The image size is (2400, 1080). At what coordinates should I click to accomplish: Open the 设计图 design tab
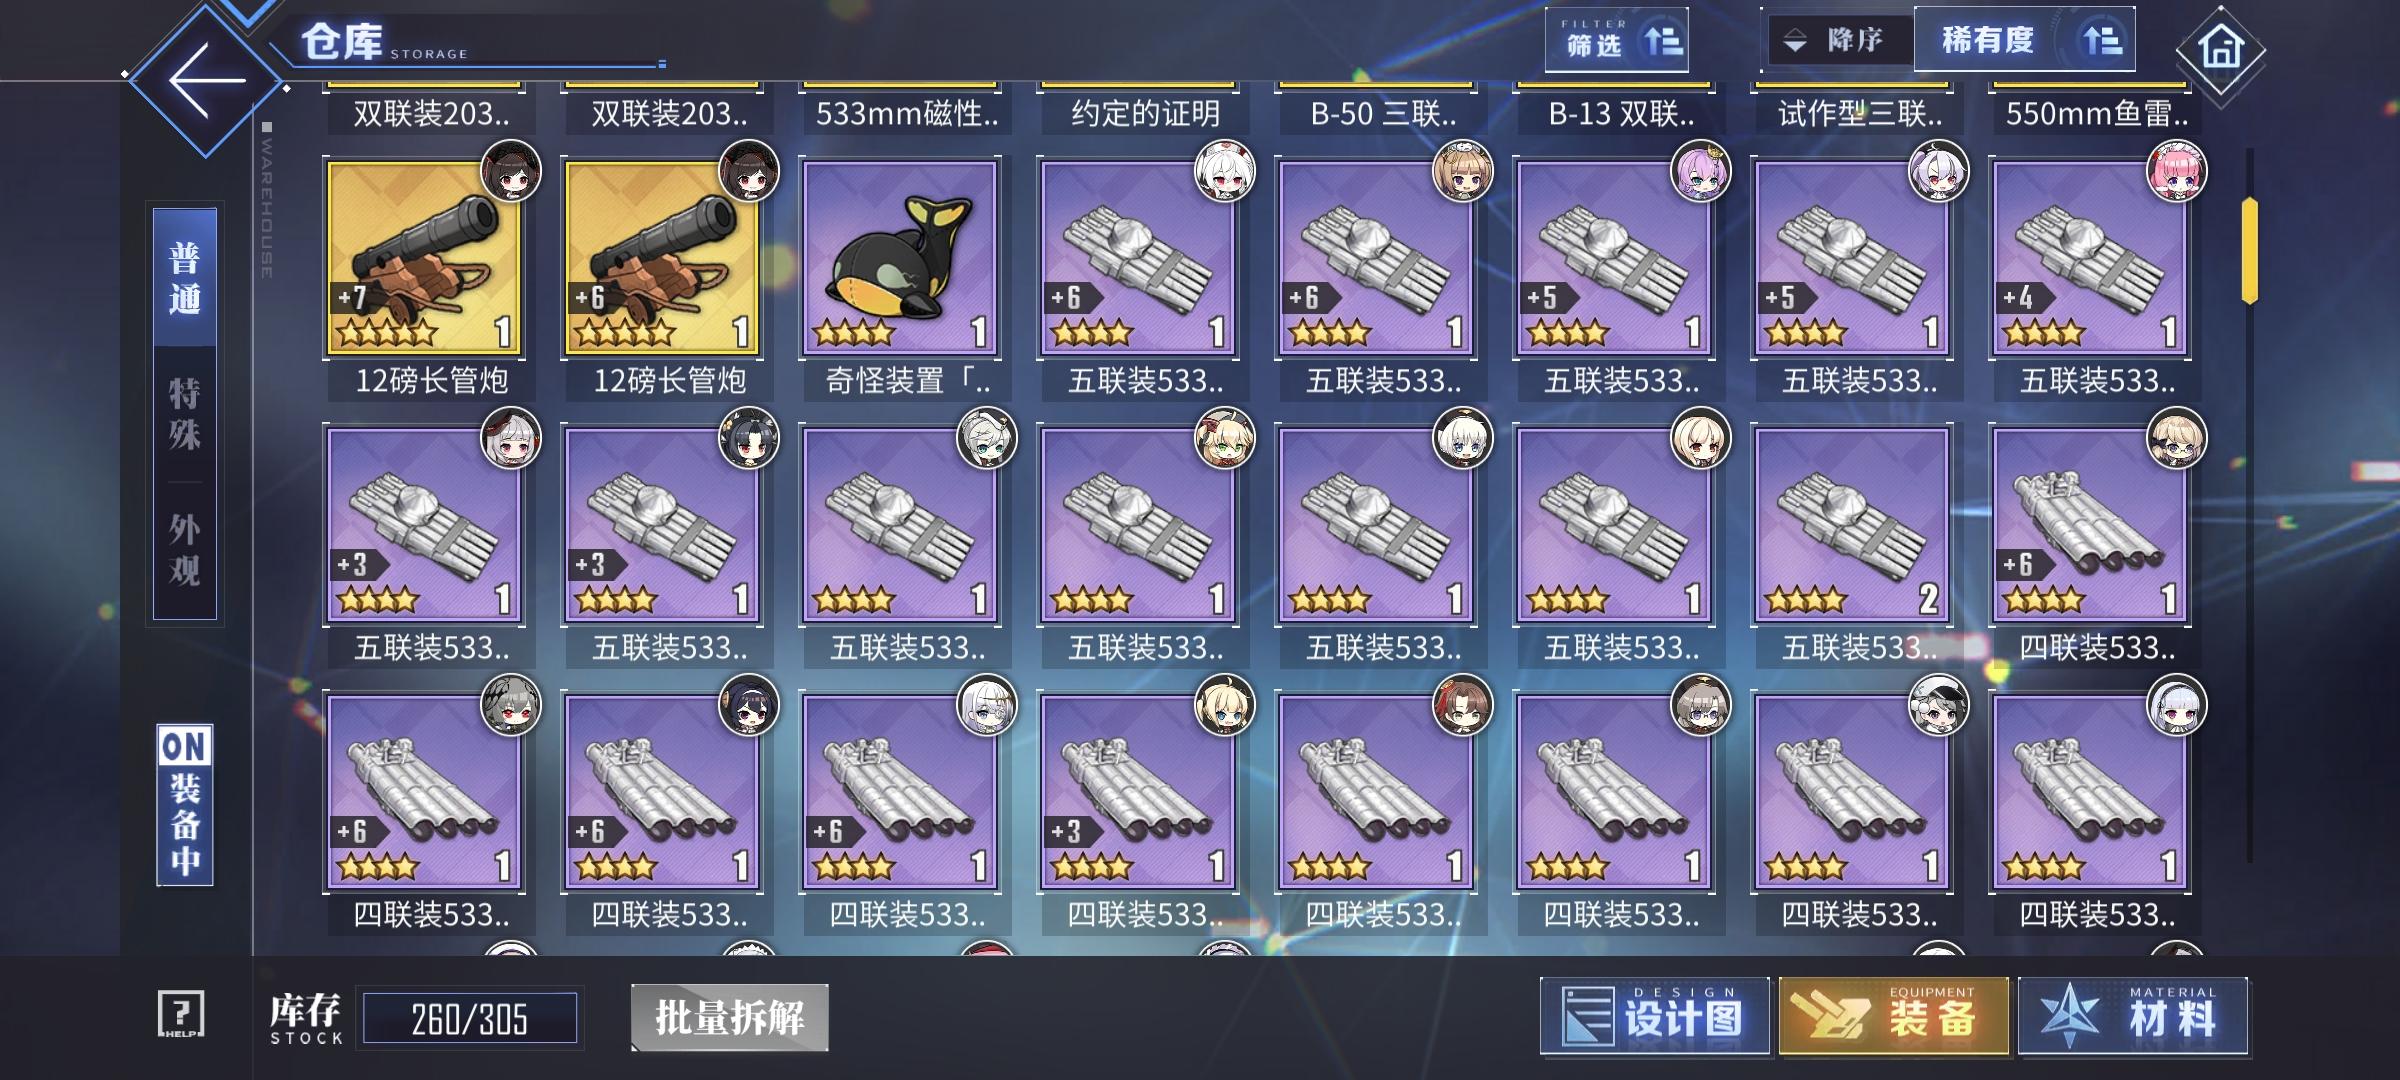[1655, 1017]
